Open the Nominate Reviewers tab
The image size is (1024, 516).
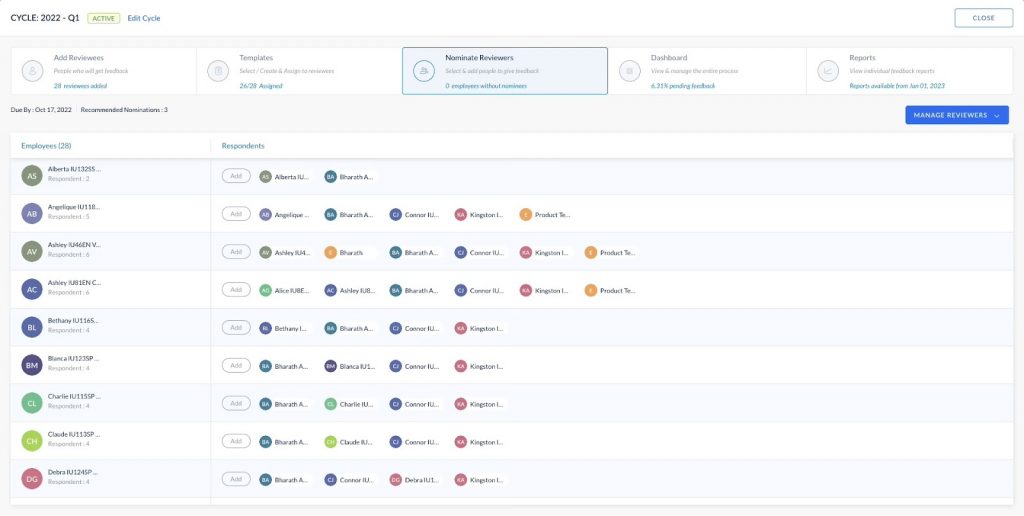[x=505, y=71]
